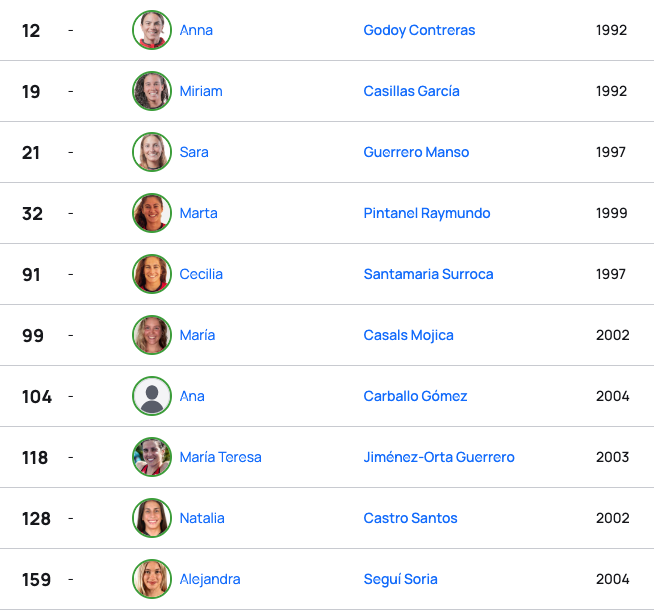Click the avatar photo in row 21

pos(152,152)
